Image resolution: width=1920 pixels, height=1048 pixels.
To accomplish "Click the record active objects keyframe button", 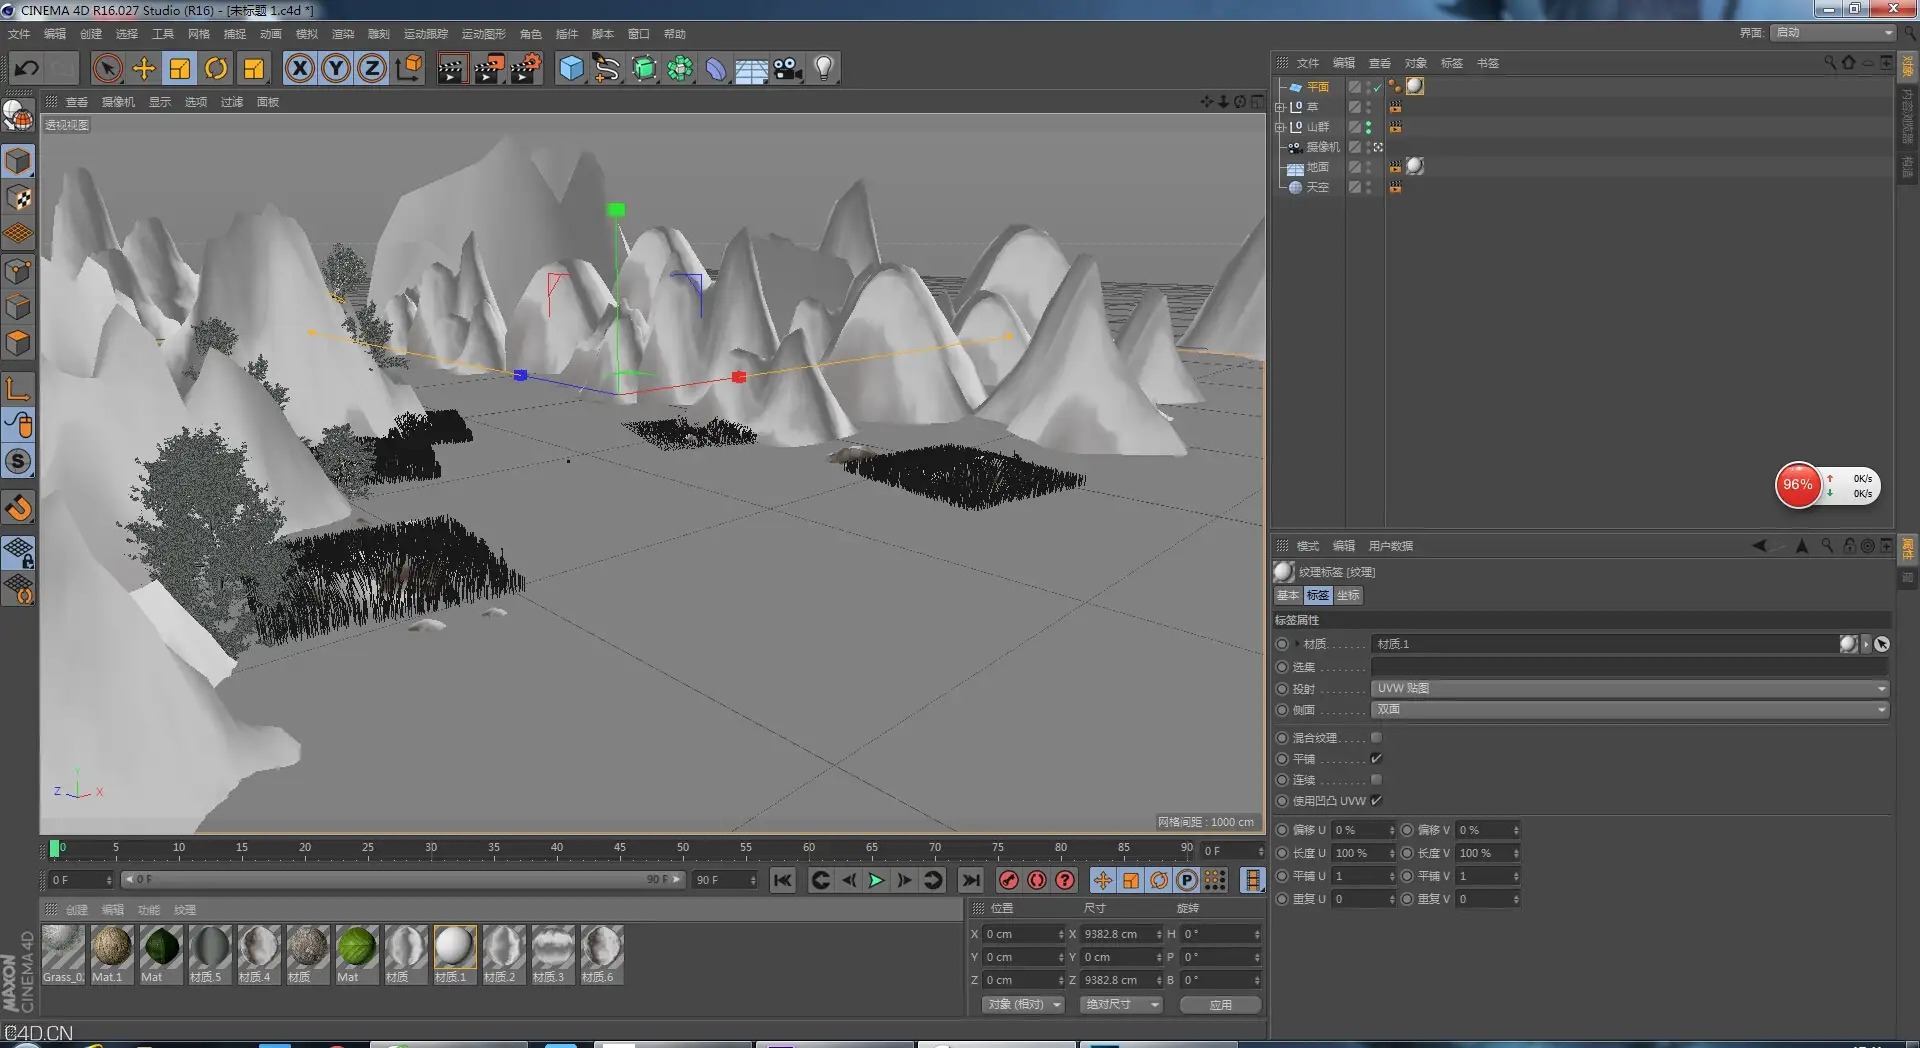I will (x=1009, y=880).
